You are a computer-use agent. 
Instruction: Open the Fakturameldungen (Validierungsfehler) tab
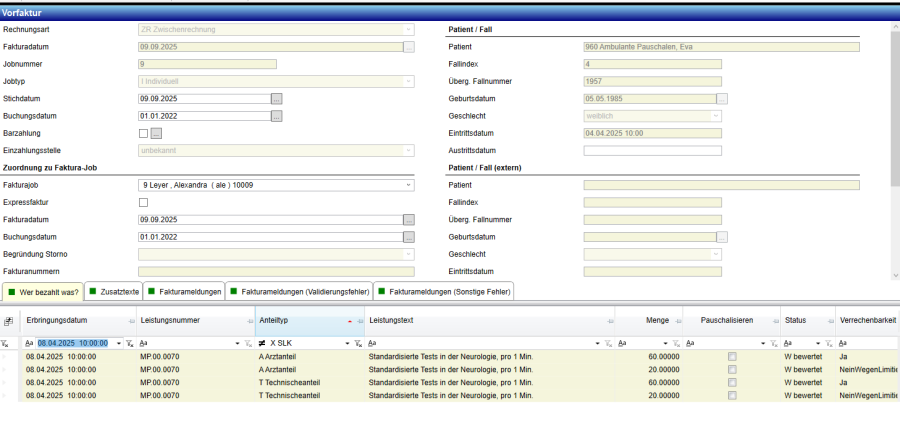pos(298,292)
